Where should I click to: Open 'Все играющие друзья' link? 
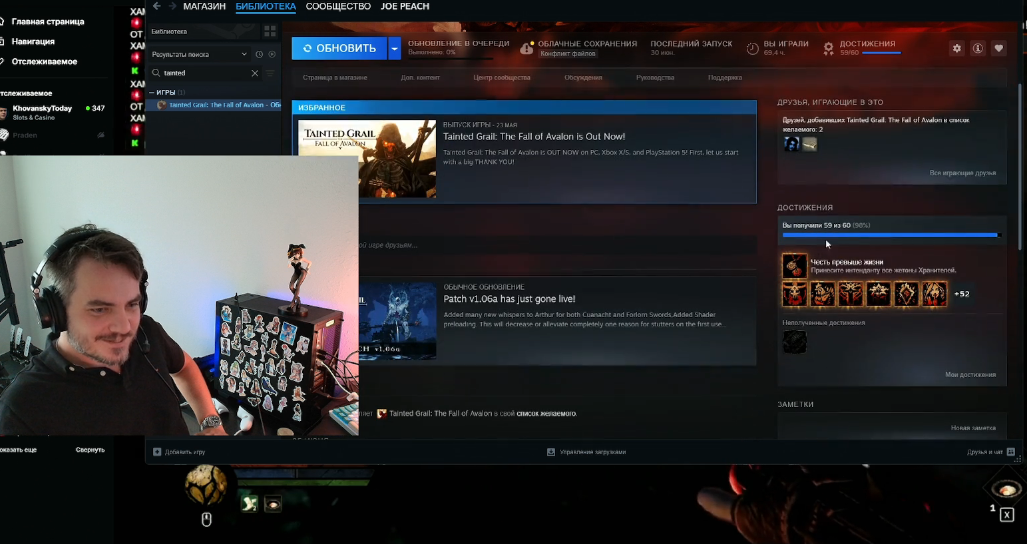[x=962, y=173]
